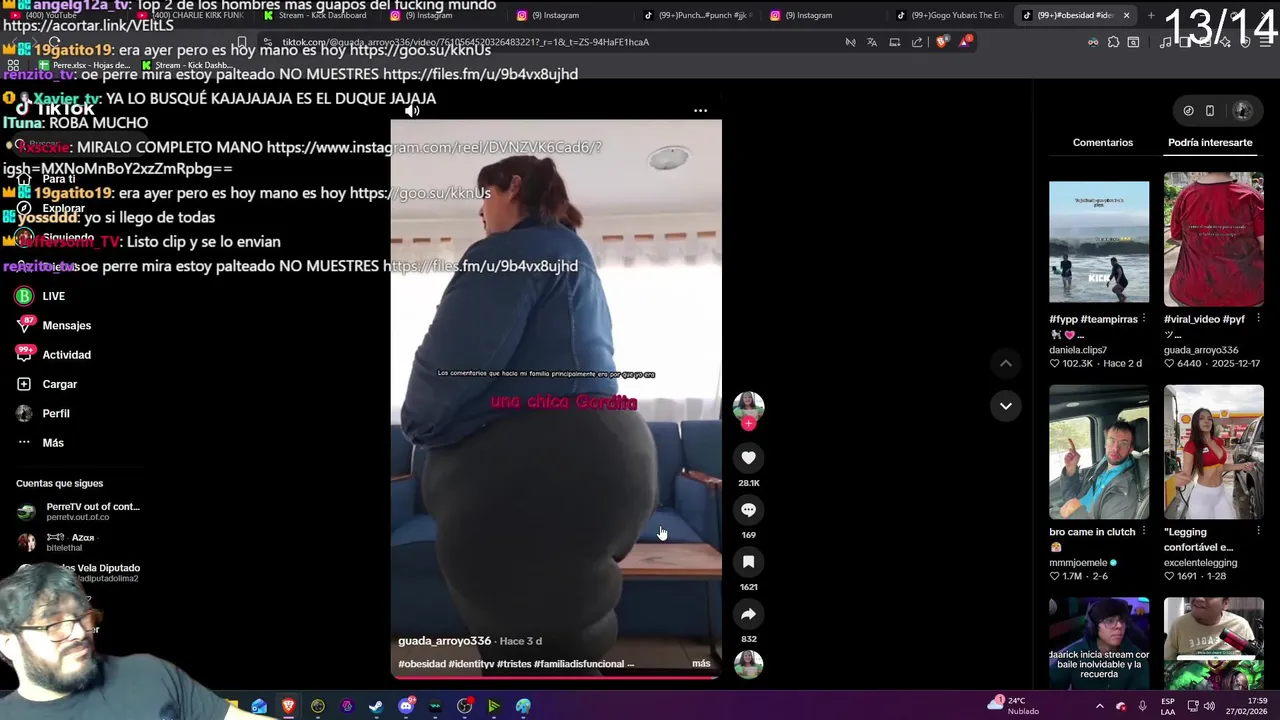The height and width of the screenshot is (720, 1280).
Task: Open Steam in taskbar
Action: point(376,706)
